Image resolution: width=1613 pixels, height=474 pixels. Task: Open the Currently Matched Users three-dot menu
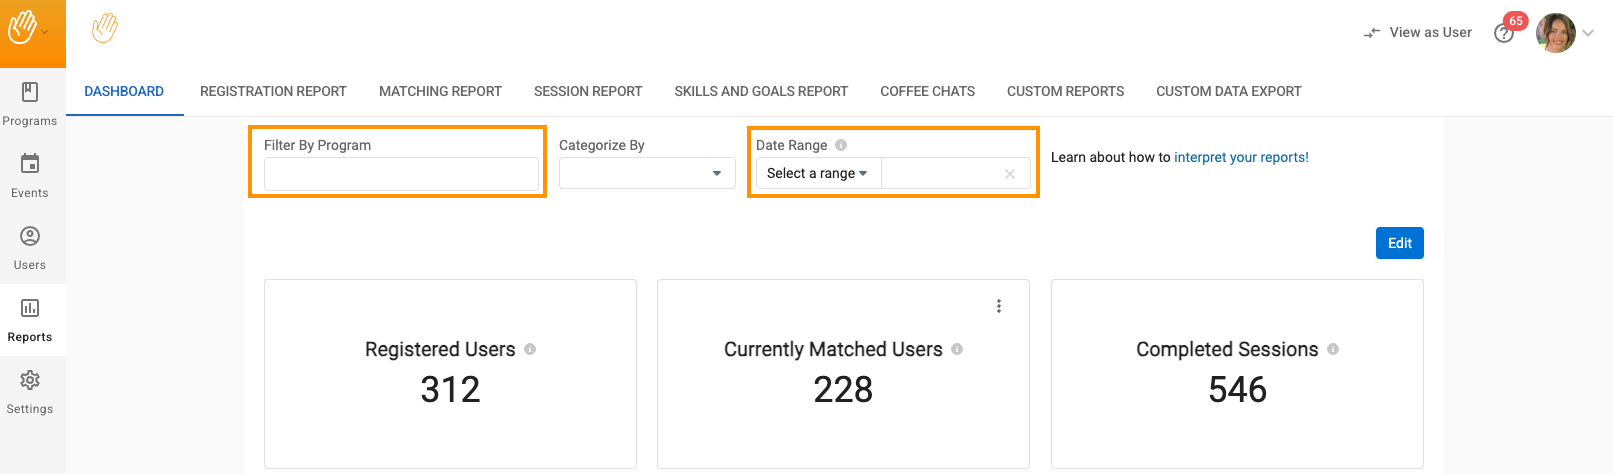point(998,306)
